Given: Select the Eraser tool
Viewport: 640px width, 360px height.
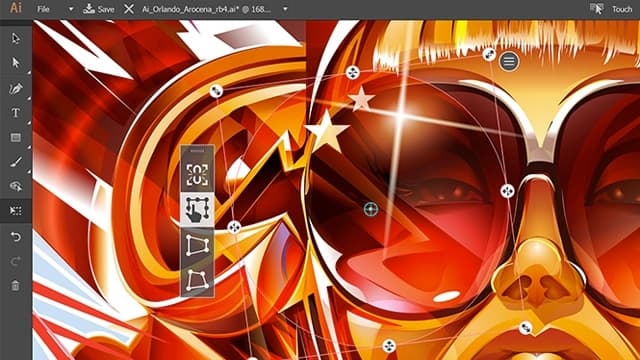Looking at the screenshot, I should [x=16, y=186].
